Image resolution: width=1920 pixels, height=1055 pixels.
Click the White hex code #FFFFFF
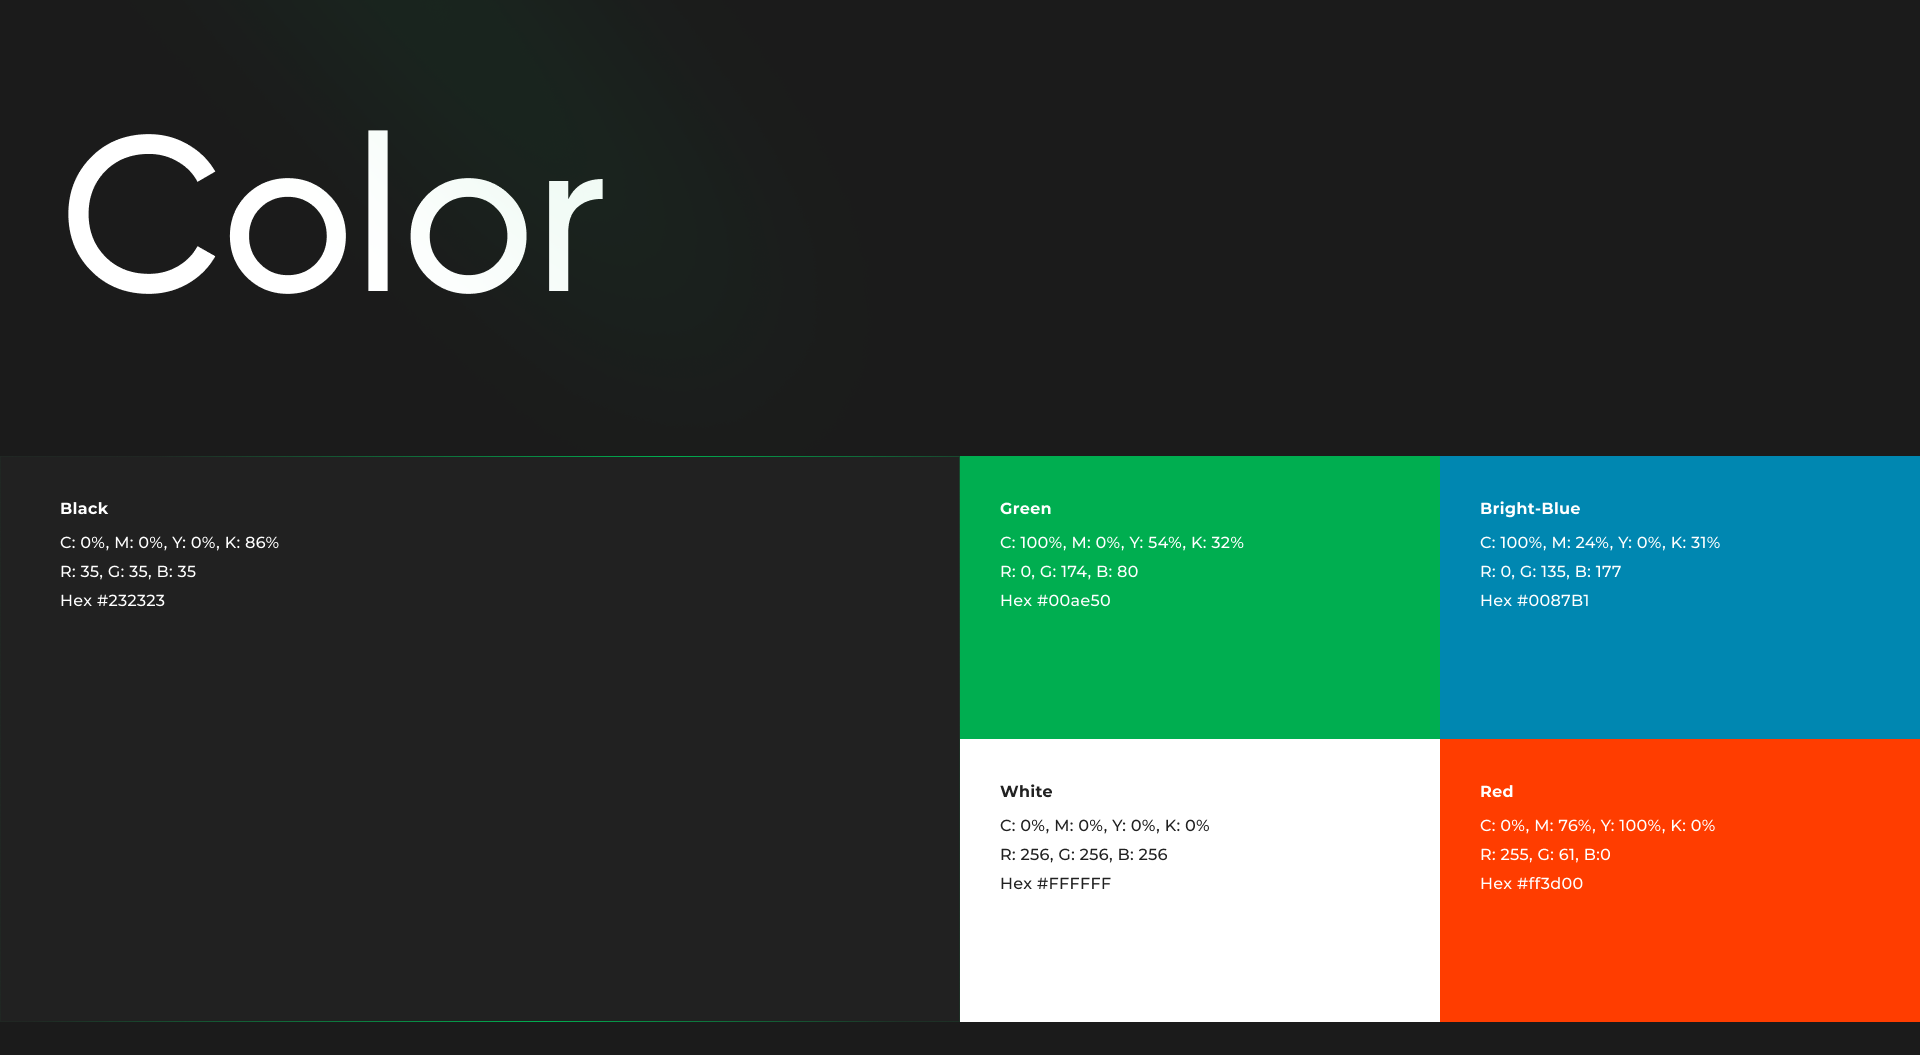(1055, 883)
